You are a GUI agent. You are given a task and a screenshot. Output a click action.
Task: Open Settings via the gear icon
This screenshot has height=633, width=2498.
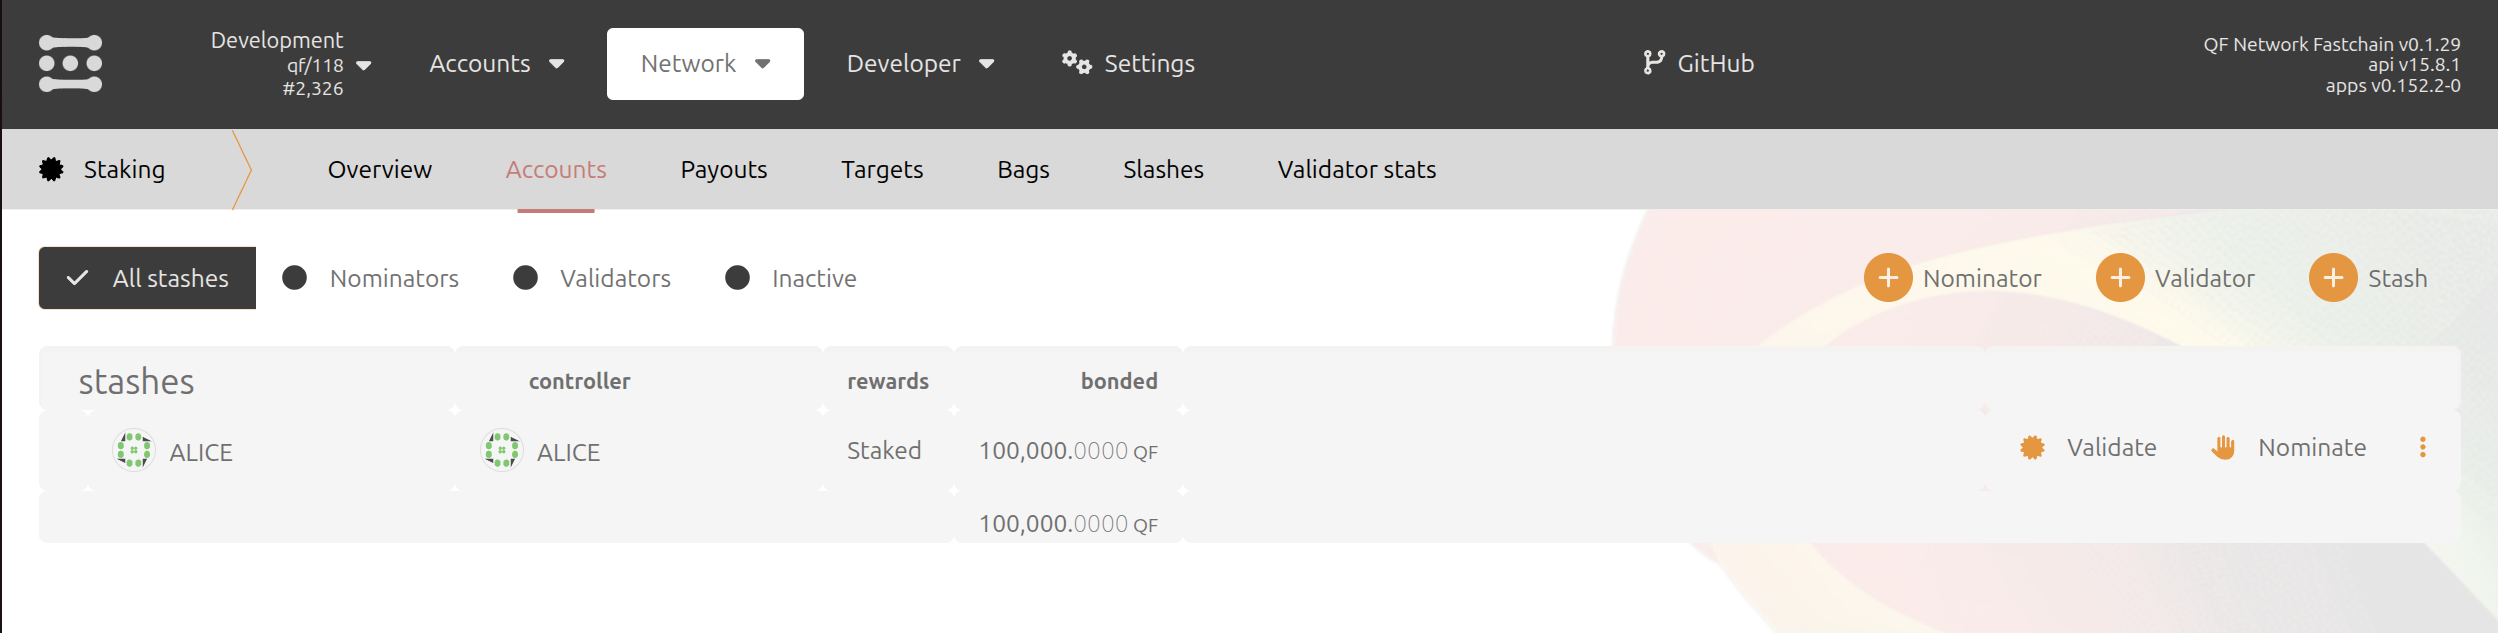pos(1076,63)
